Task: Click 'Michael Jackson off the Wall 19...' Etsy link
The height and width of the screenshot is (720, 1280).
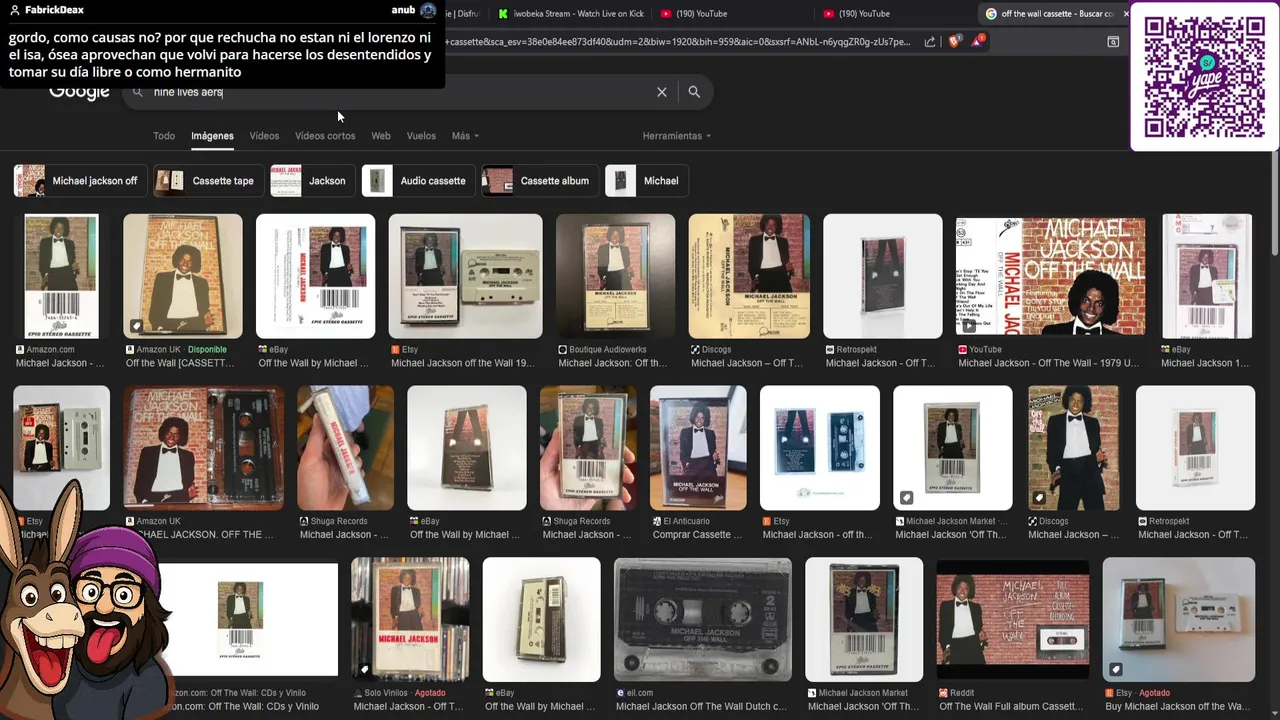Action: pos(465,363)
